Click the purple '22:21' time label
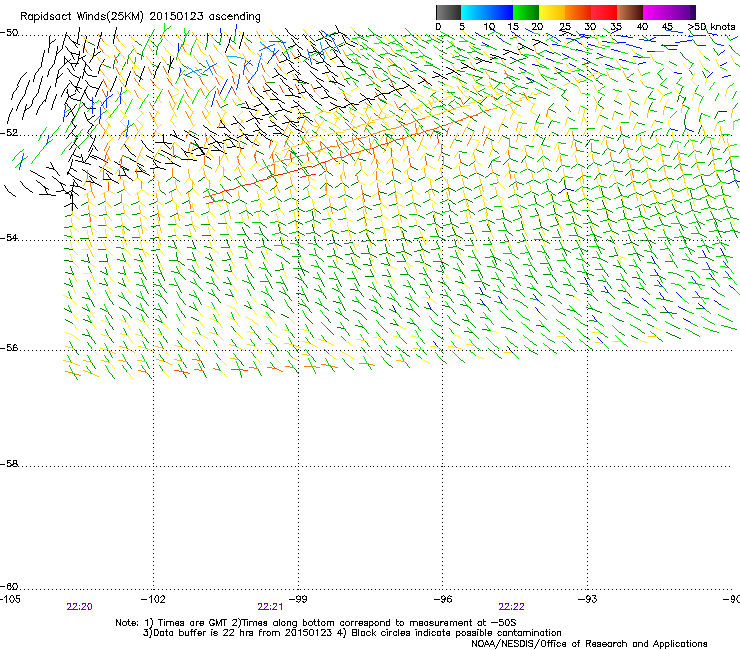740x650 pixels. click(x=270, y=607)
